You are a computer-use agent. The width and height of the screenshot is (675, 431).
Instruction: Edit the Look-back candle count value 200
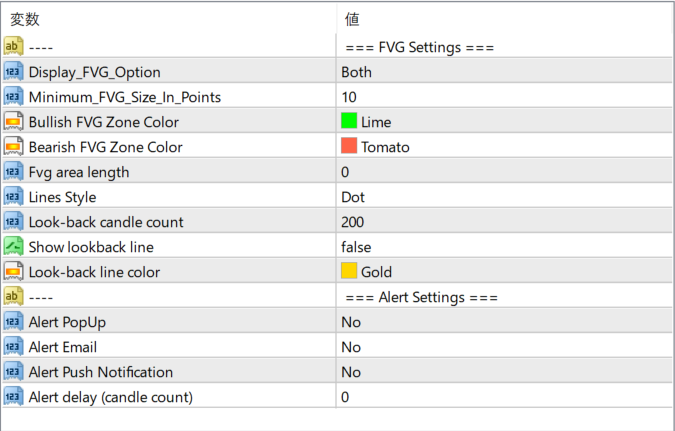[353, 222]
